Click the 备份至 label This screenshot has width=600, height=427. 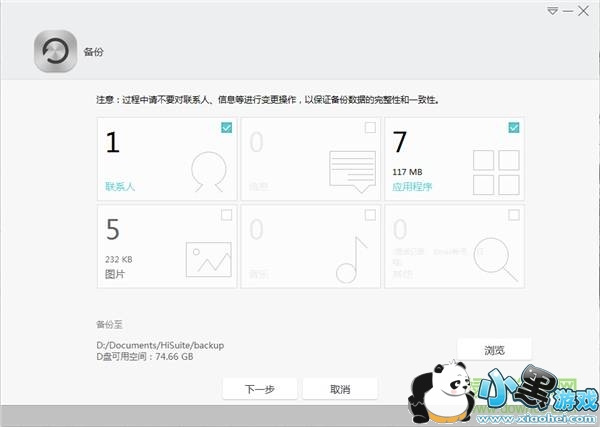tap(109, 324)
